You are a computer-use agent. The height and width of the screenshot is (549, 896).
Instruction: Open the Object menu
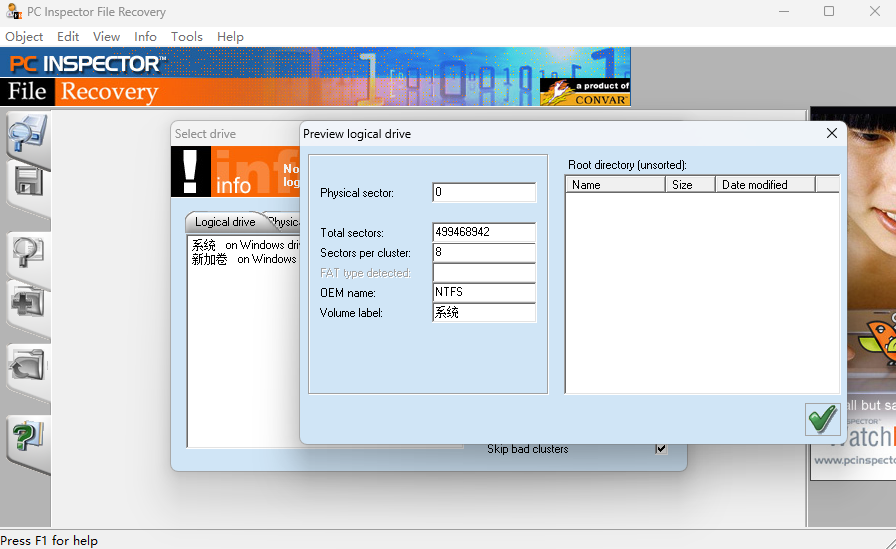coord(24,37)
